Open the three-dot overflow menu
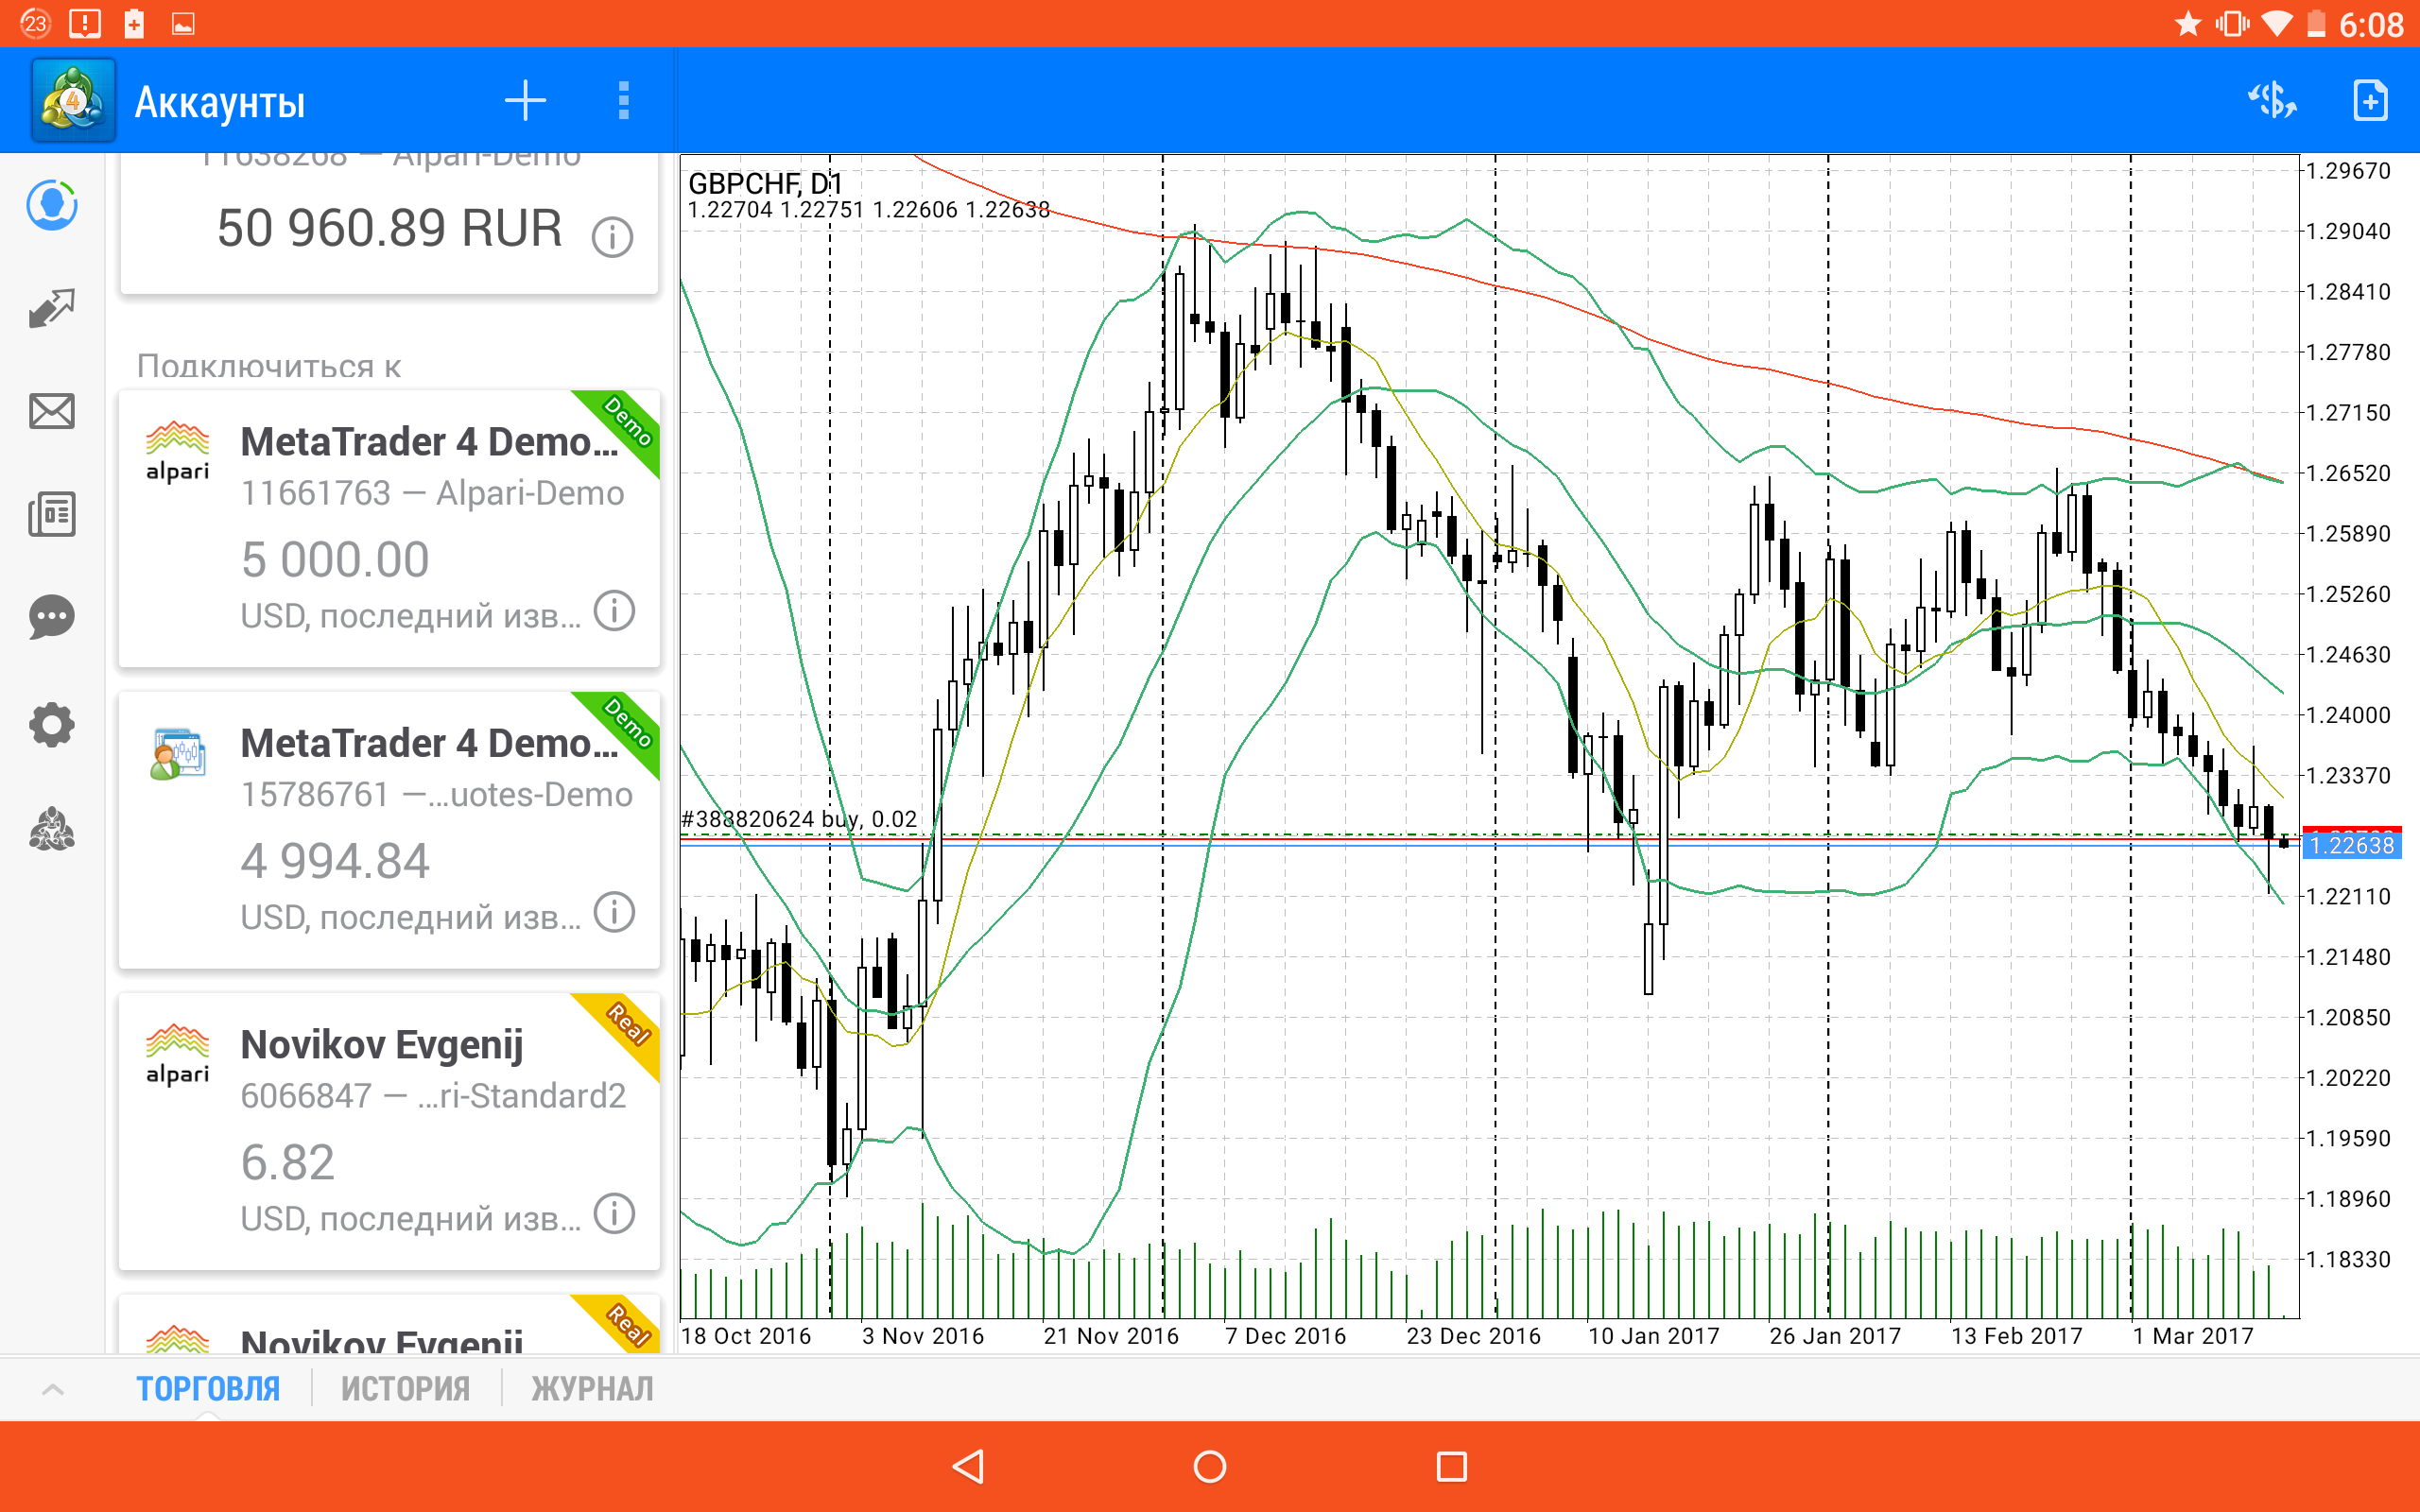Viewport: 2420px width, 1512px height. coord(624,101)
